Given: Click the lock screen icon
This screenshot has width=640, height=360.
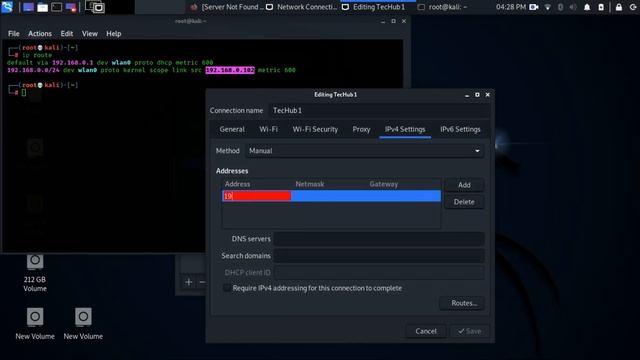Looking at the screenshot, I should pos(619,7).
